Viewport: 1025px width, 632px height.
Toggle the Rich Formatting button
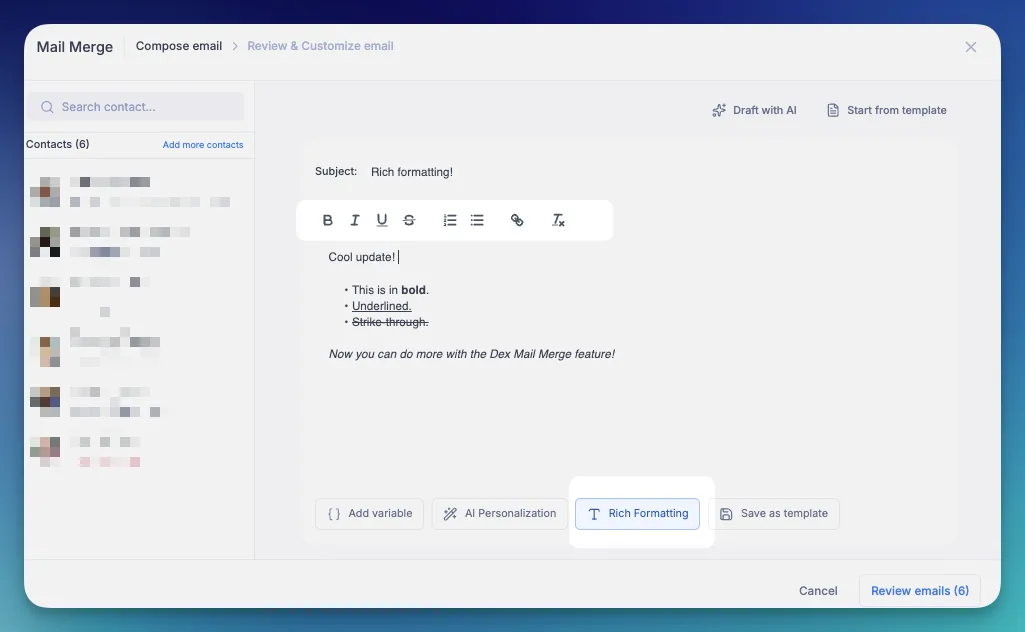coord(637,514)
